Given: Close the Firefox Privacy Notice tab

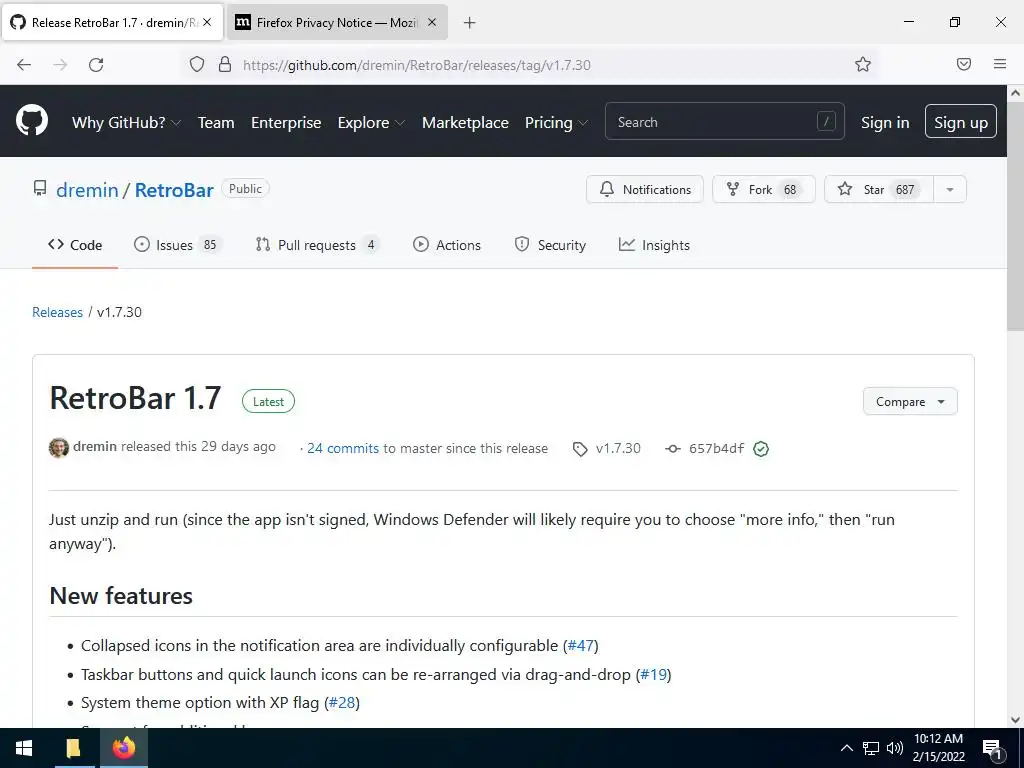Looking at the screenshot, I should pyautogui.click(x=432, y=22).
